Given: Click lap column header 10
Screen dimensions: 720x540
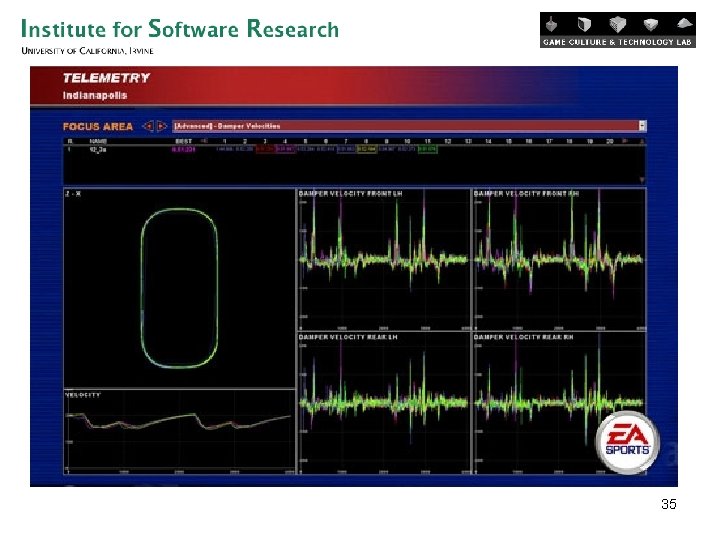Looking at the screenshot, I should pyautogui.click(x=407, y=141).
